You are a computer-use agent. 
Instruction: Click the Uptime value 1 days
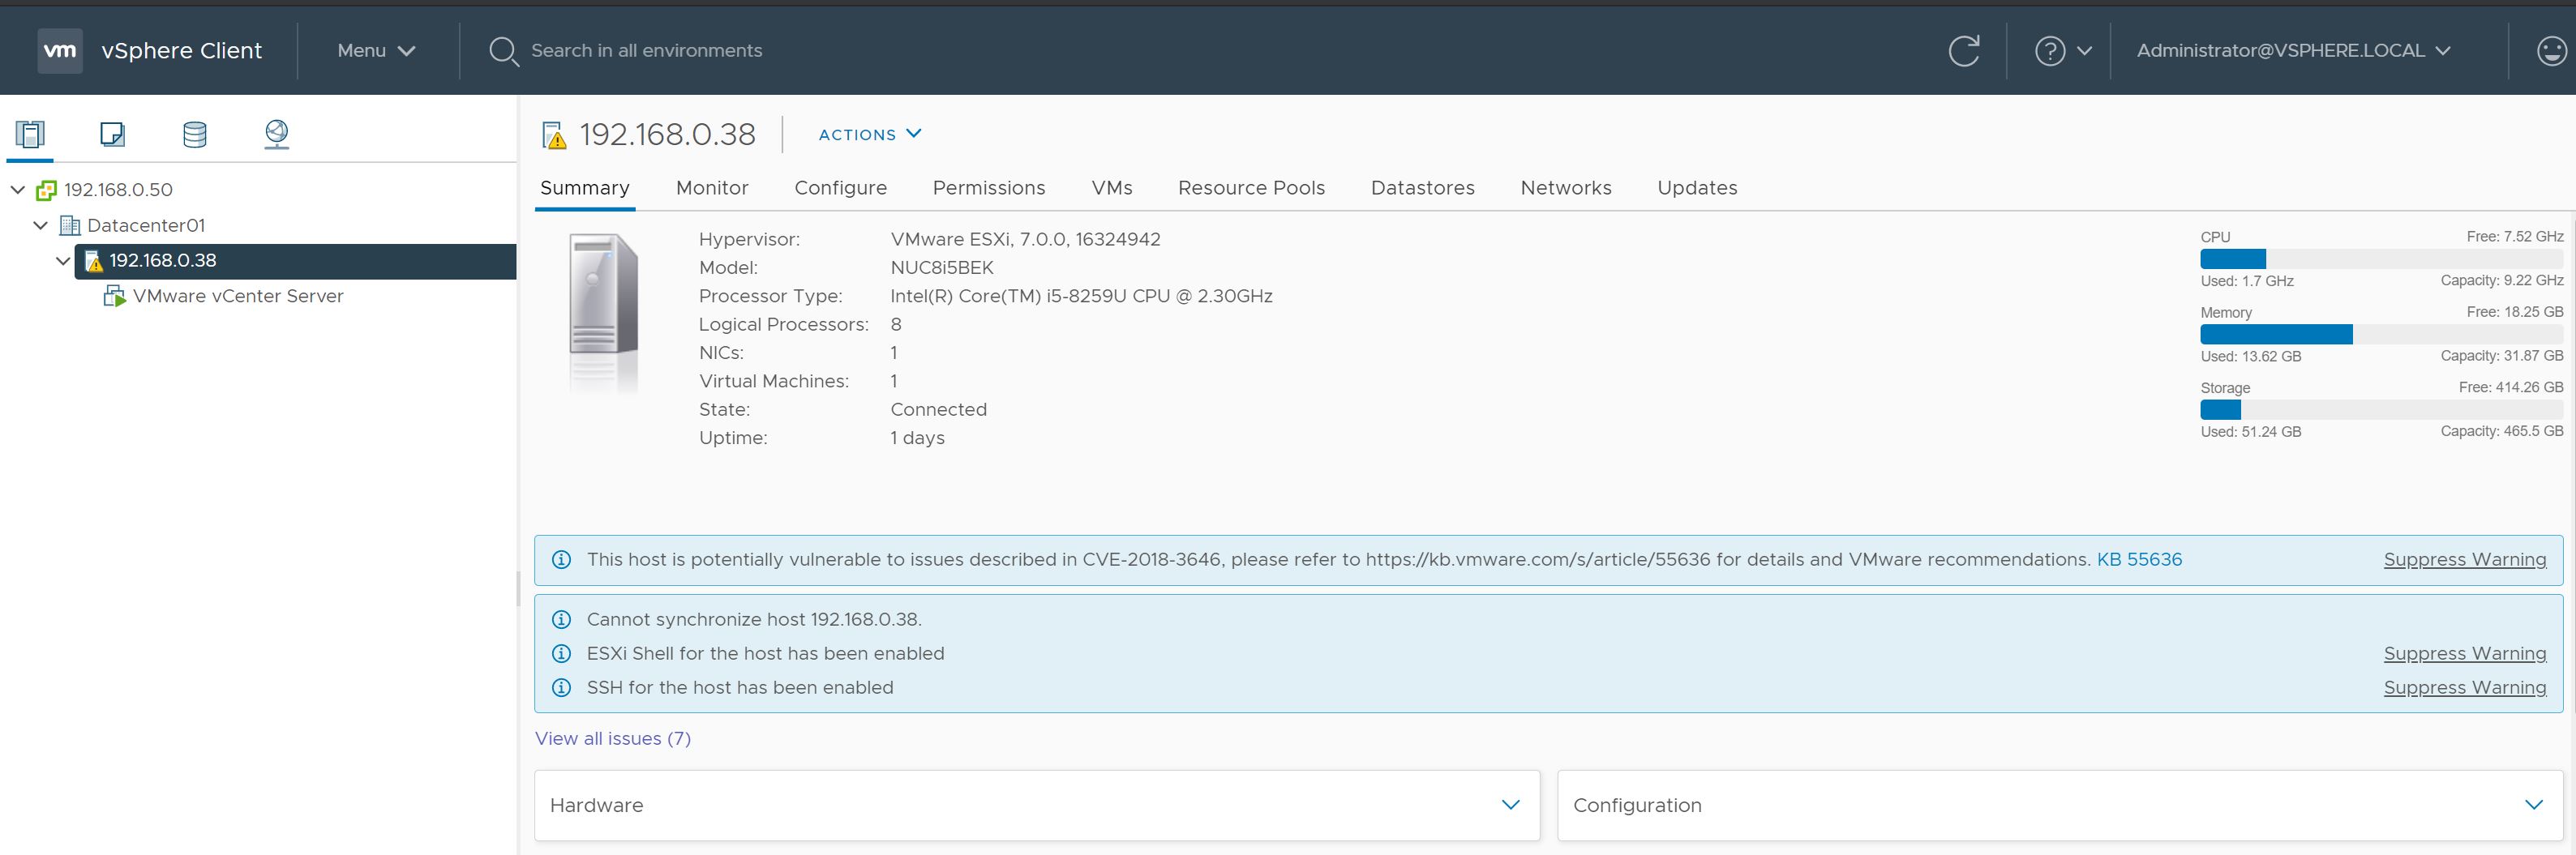(x=918, y=438)
